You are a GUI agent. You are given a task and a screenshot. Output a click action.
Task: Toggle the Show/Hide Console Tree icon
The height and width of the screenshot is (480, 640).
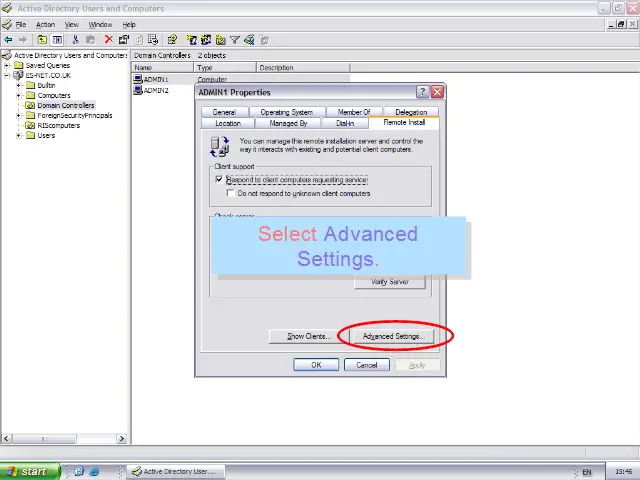[57, 40]
